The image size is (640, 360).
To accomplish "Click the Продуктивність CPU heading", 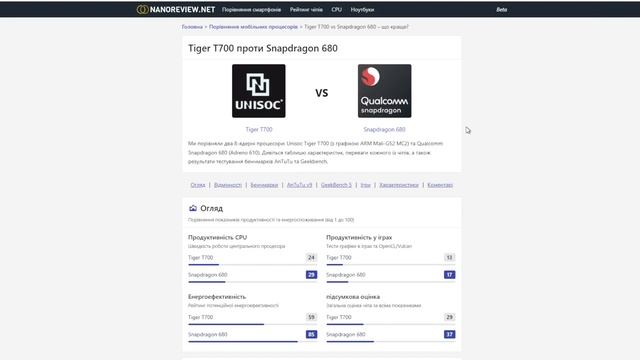I will pyautogui.click(x=217, y=237).
